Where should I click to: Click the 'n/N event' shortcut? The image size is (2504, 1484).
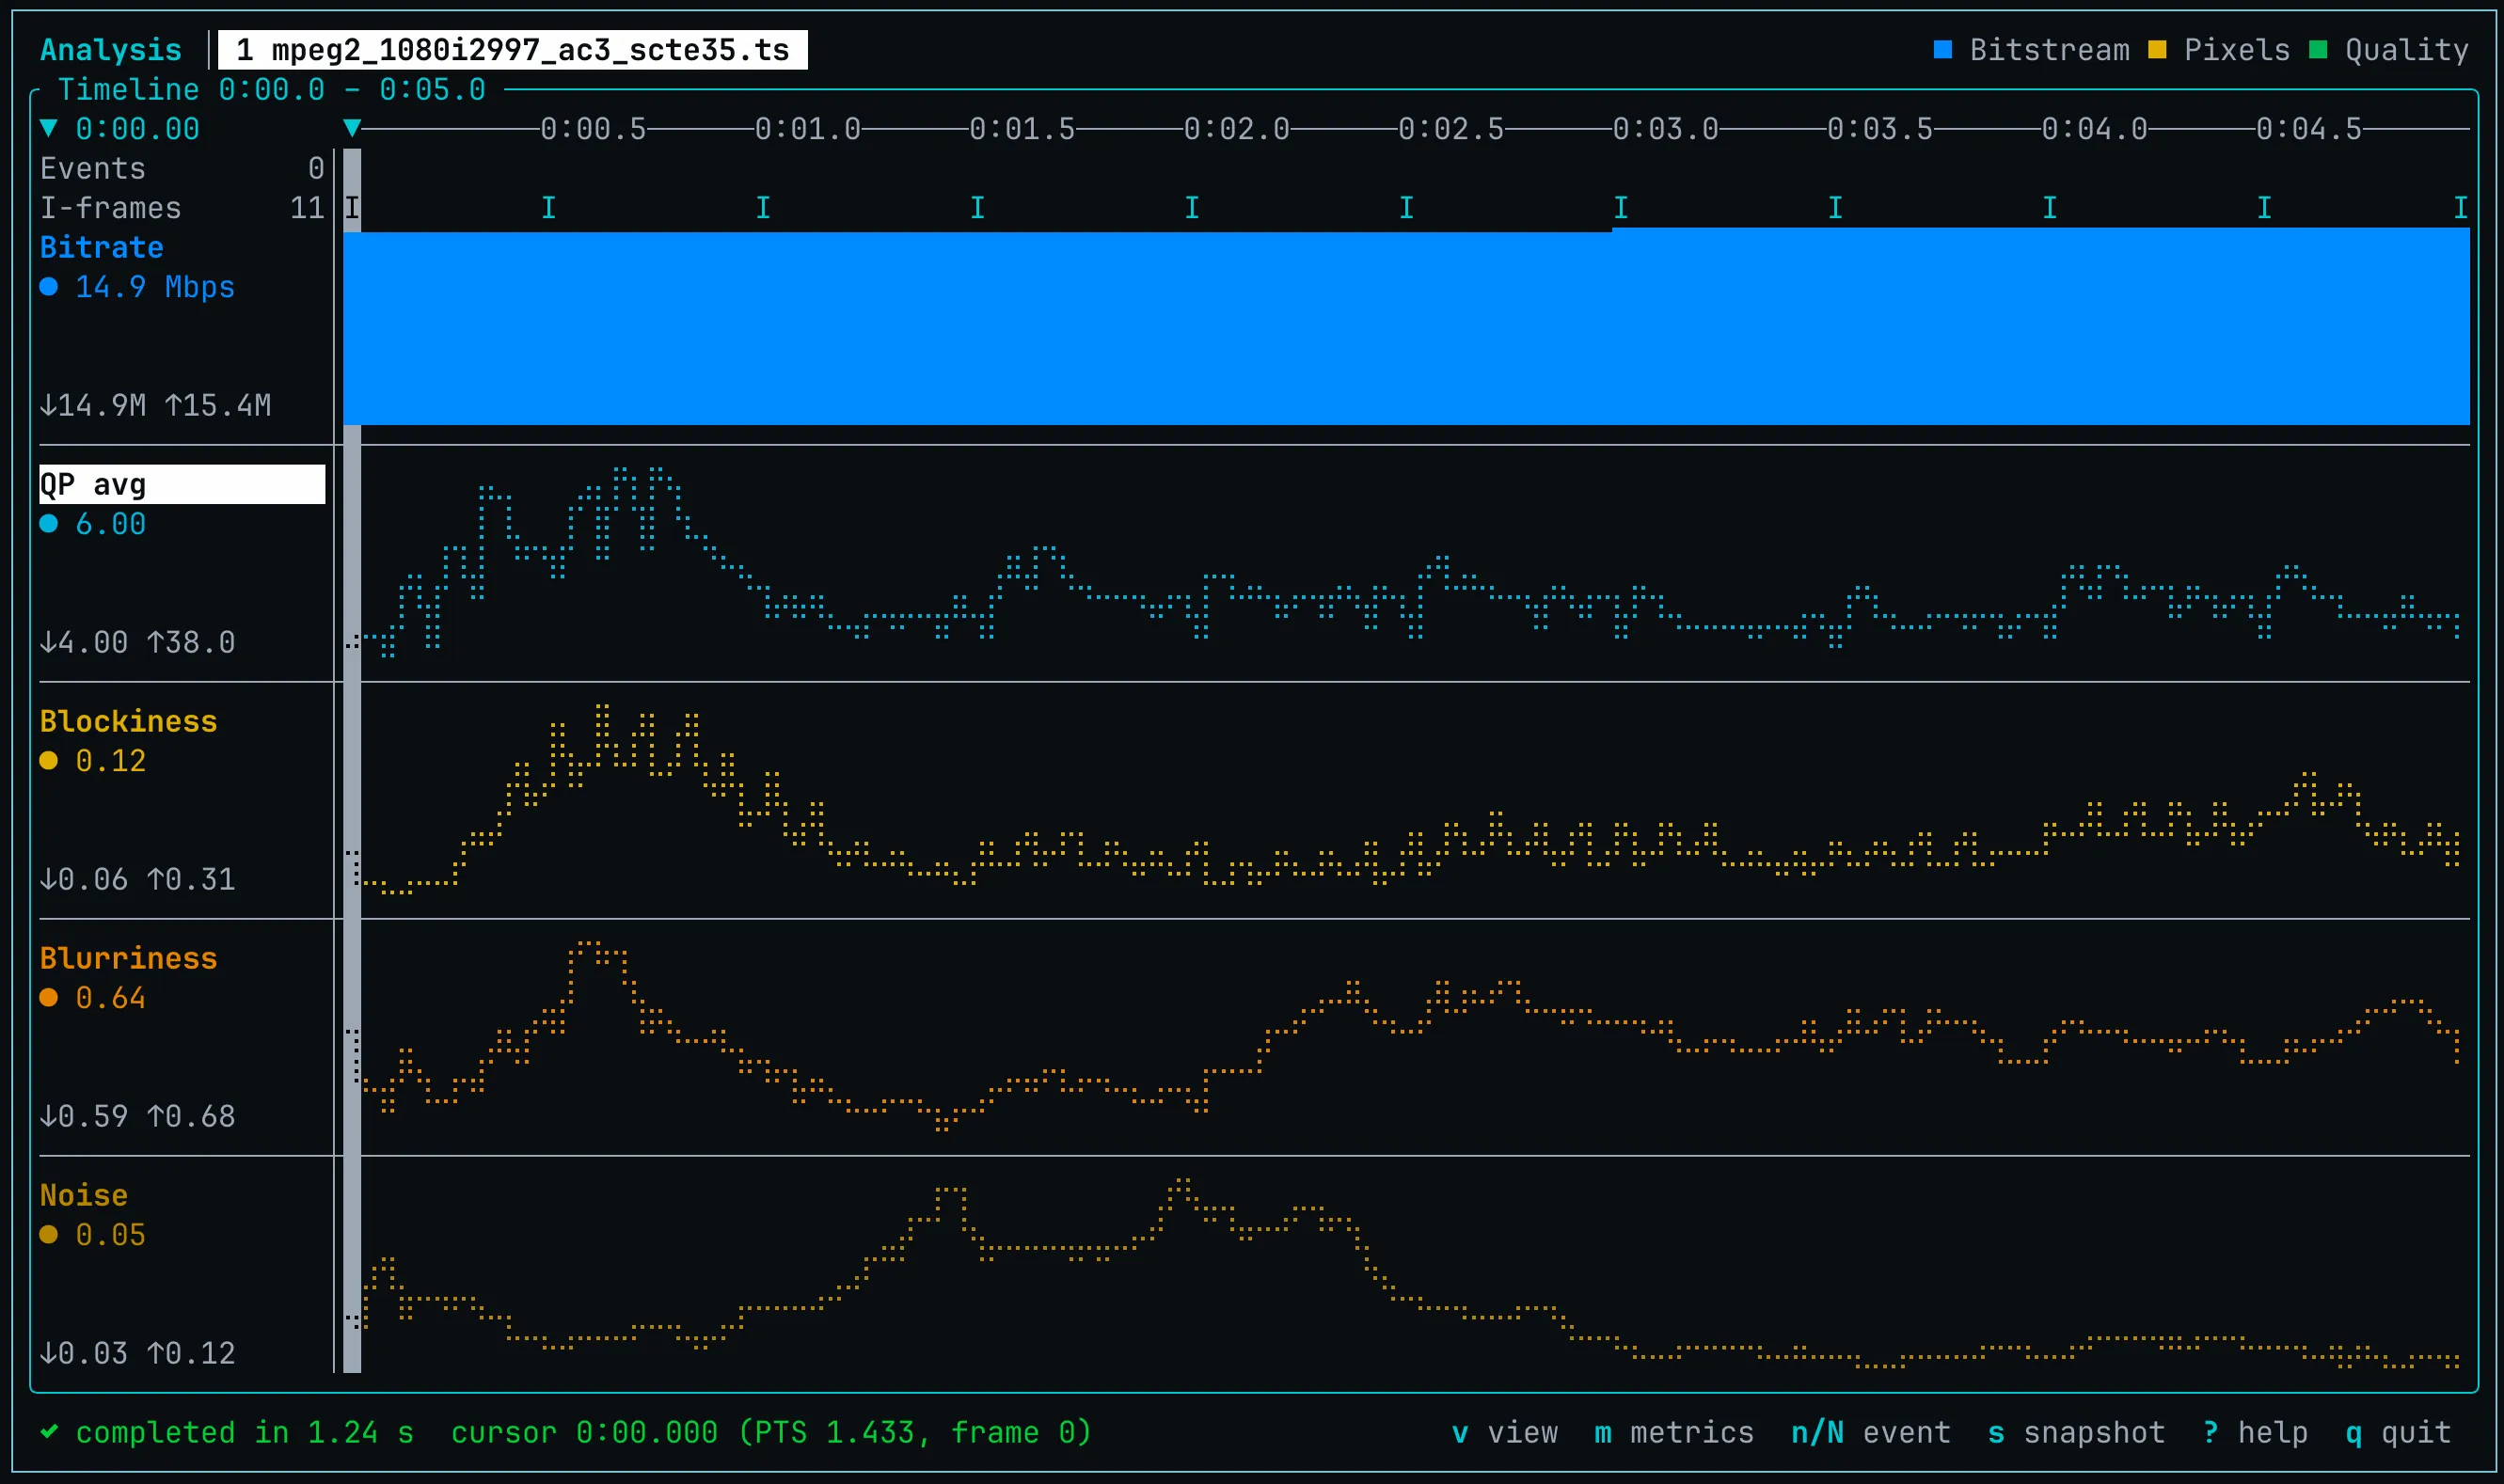[x=1871, y=1432]
